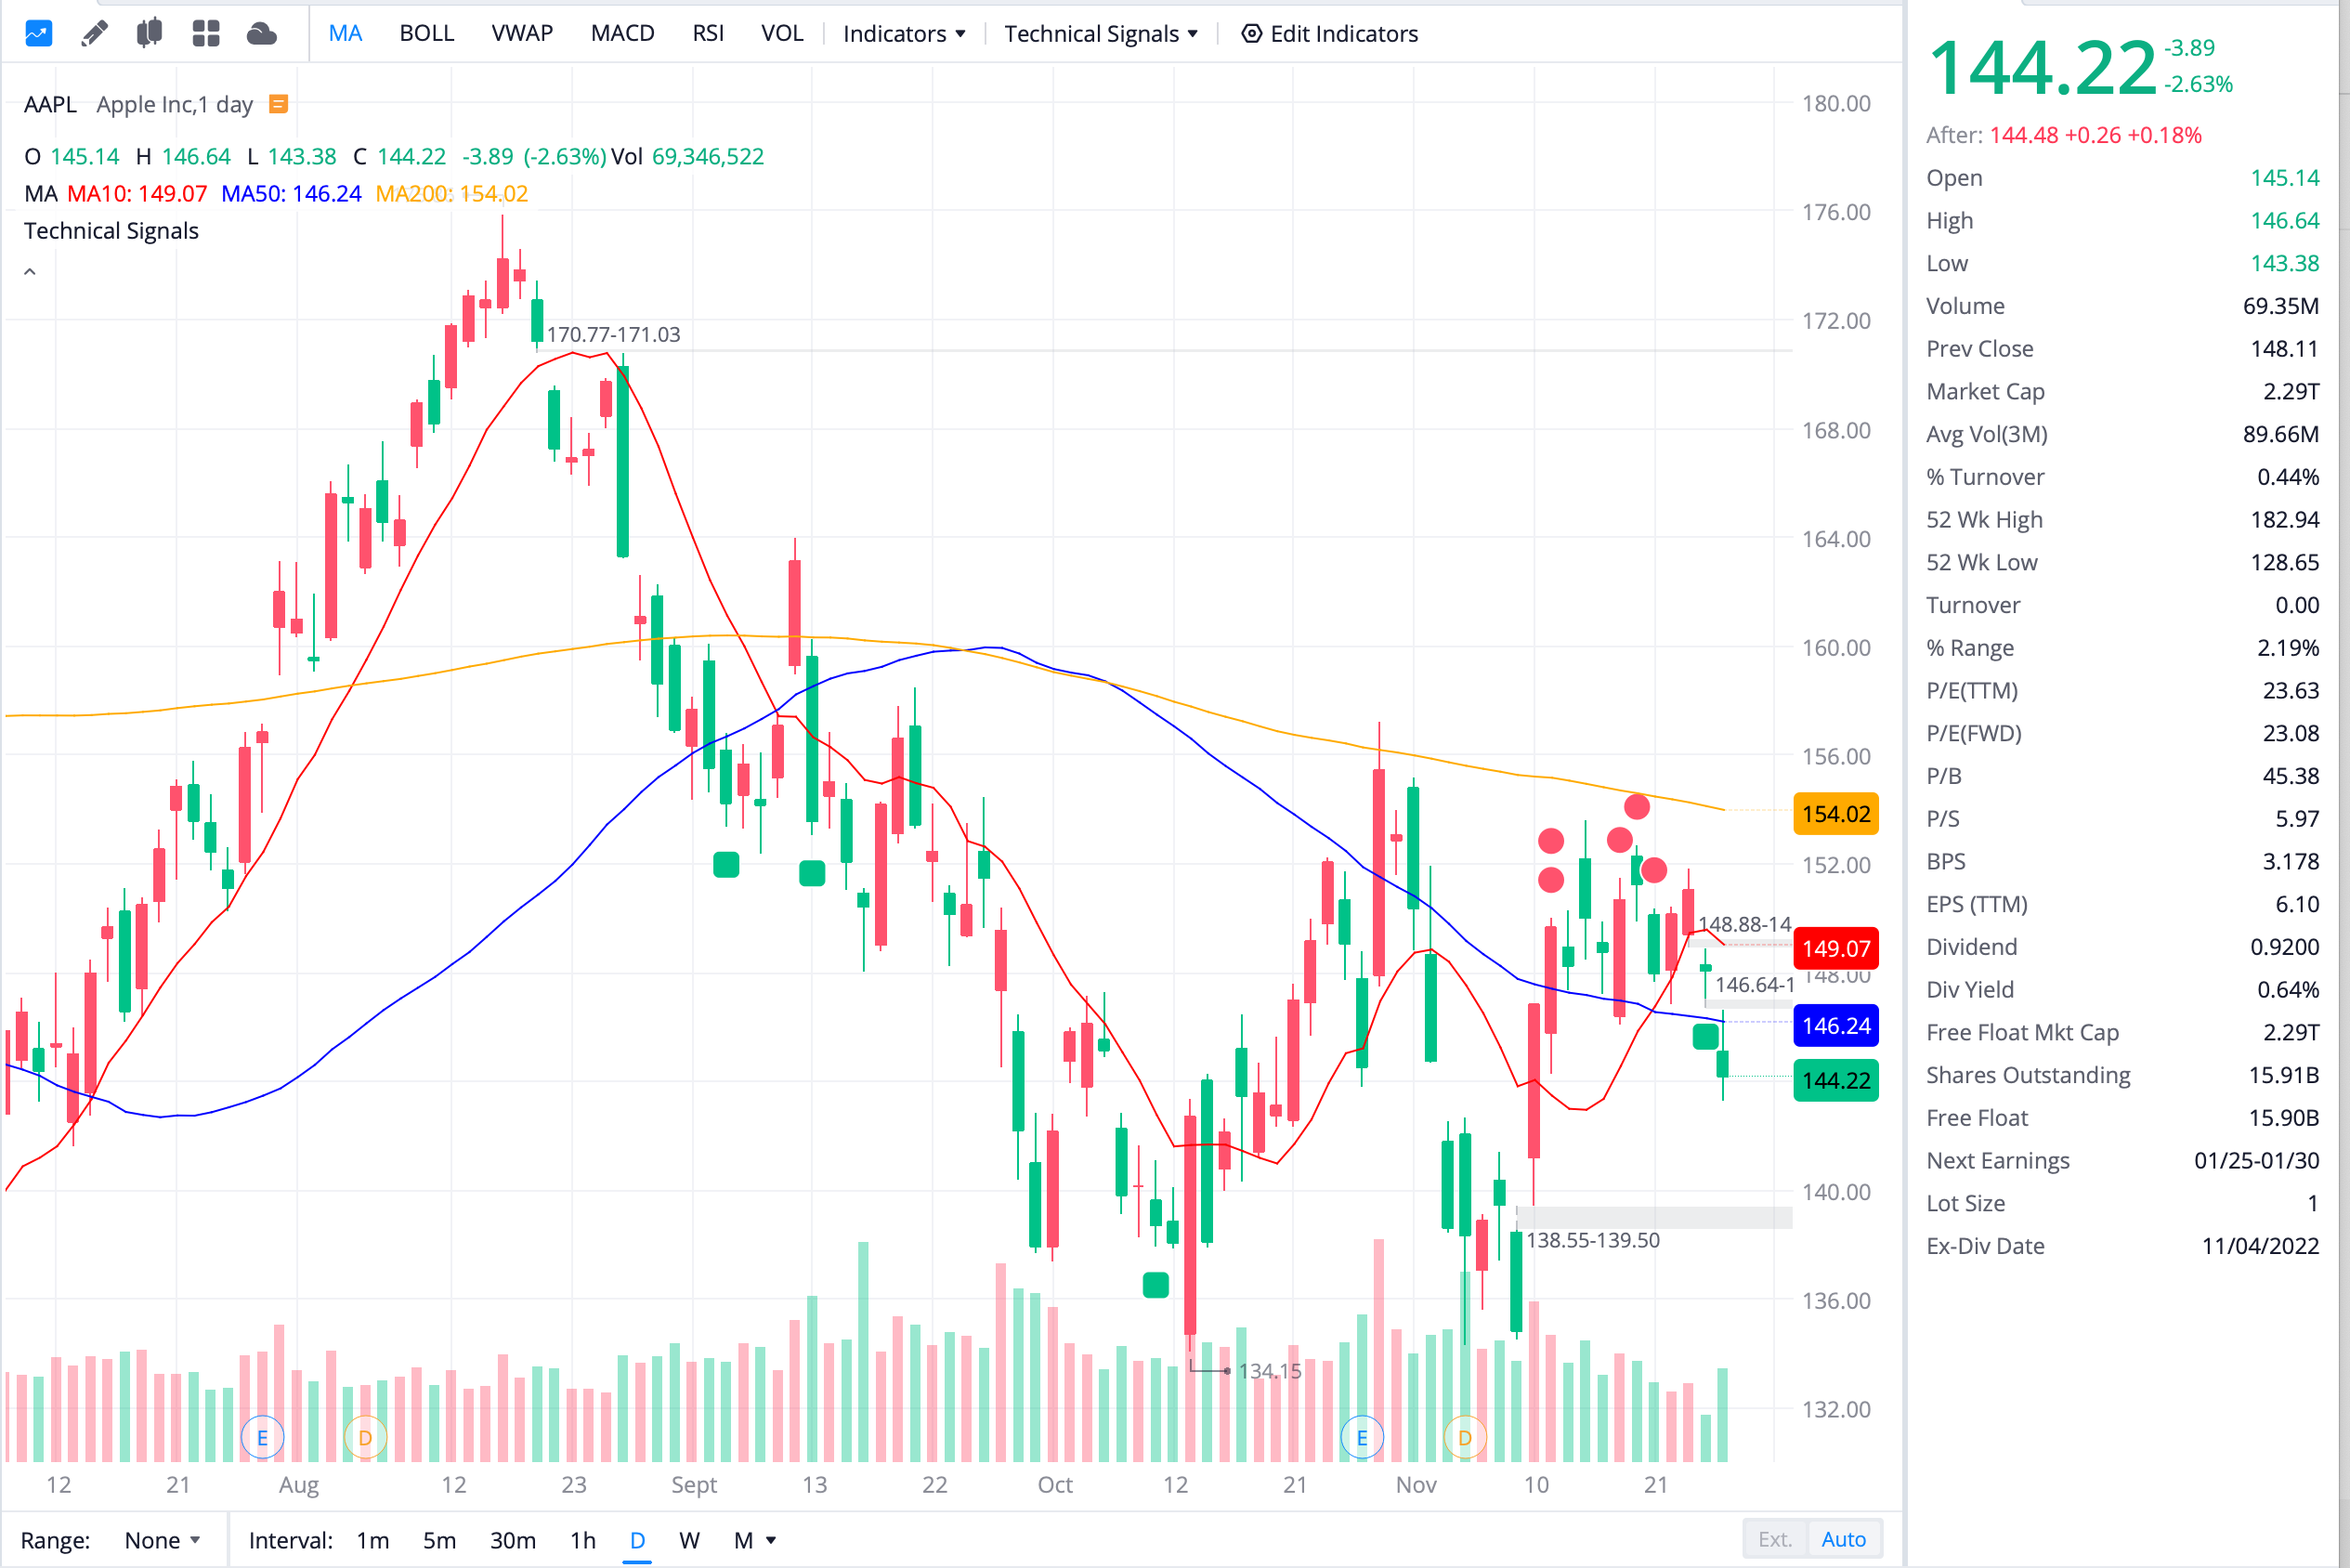
Task: Click the orange note icon beside Apple Inc
Action: tap(278, 103)
